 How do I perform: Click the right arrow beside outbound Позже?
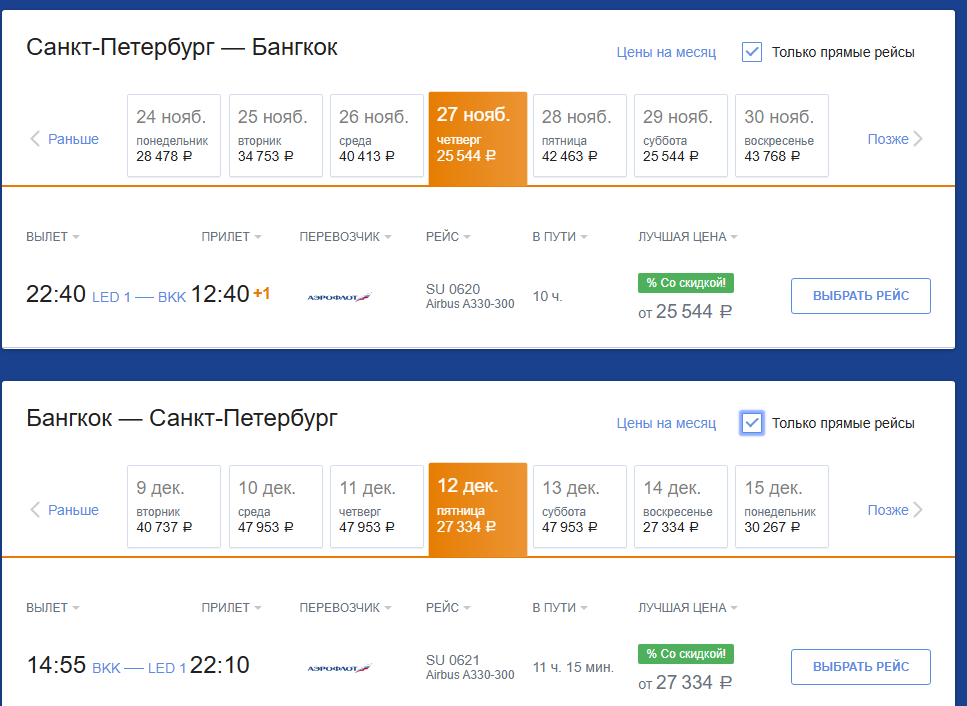coord(918,139)
